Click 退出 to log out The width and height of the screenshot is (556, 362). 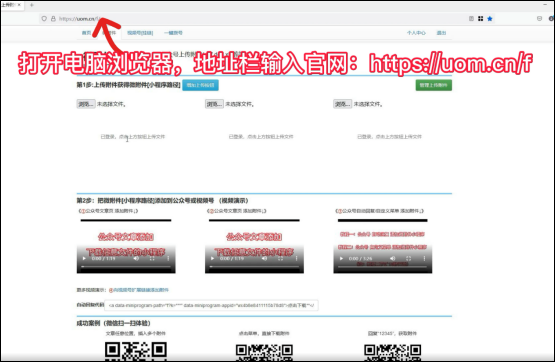441,33
